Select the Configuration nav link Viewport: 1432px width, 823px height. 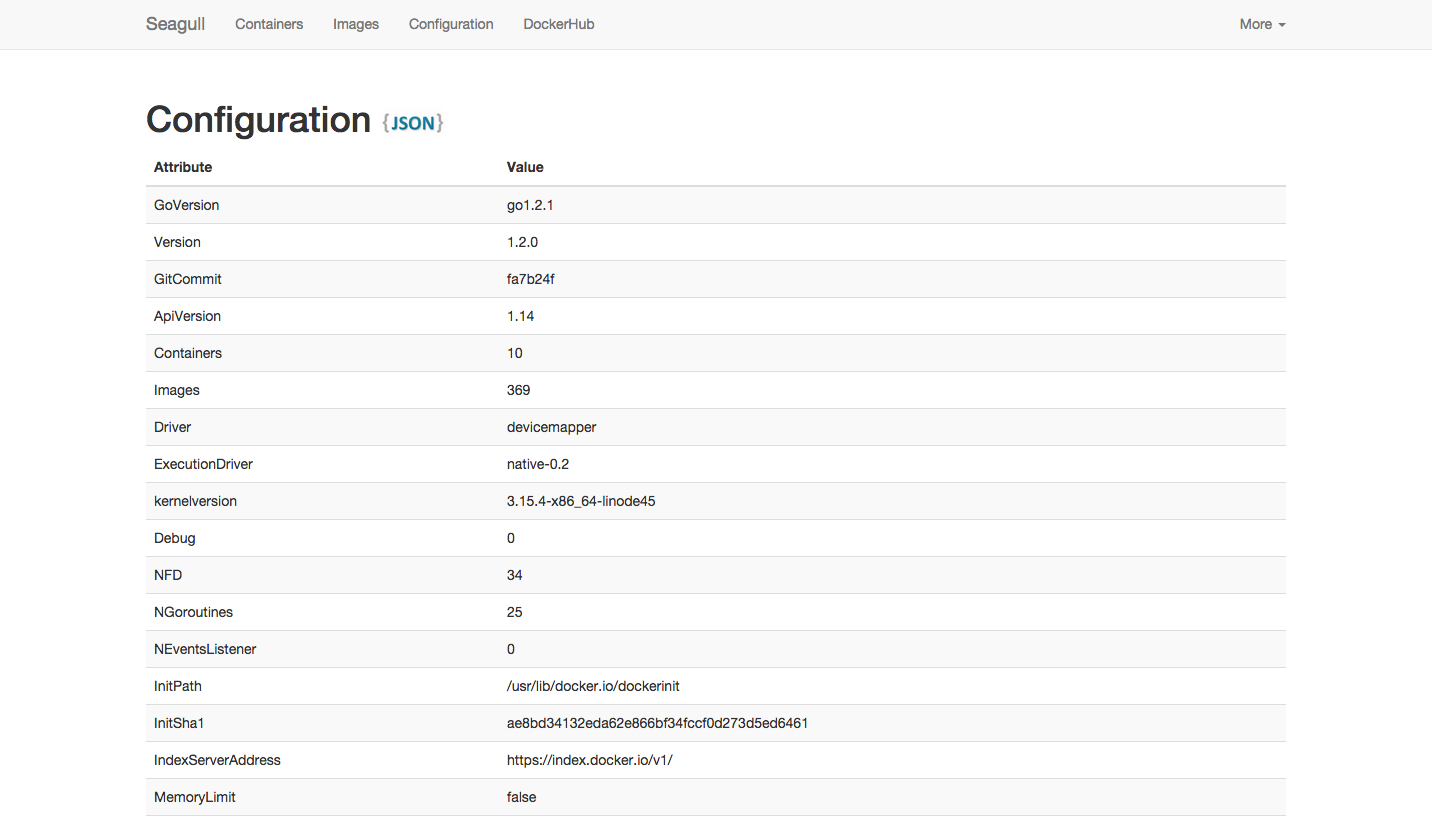point(451,24)
